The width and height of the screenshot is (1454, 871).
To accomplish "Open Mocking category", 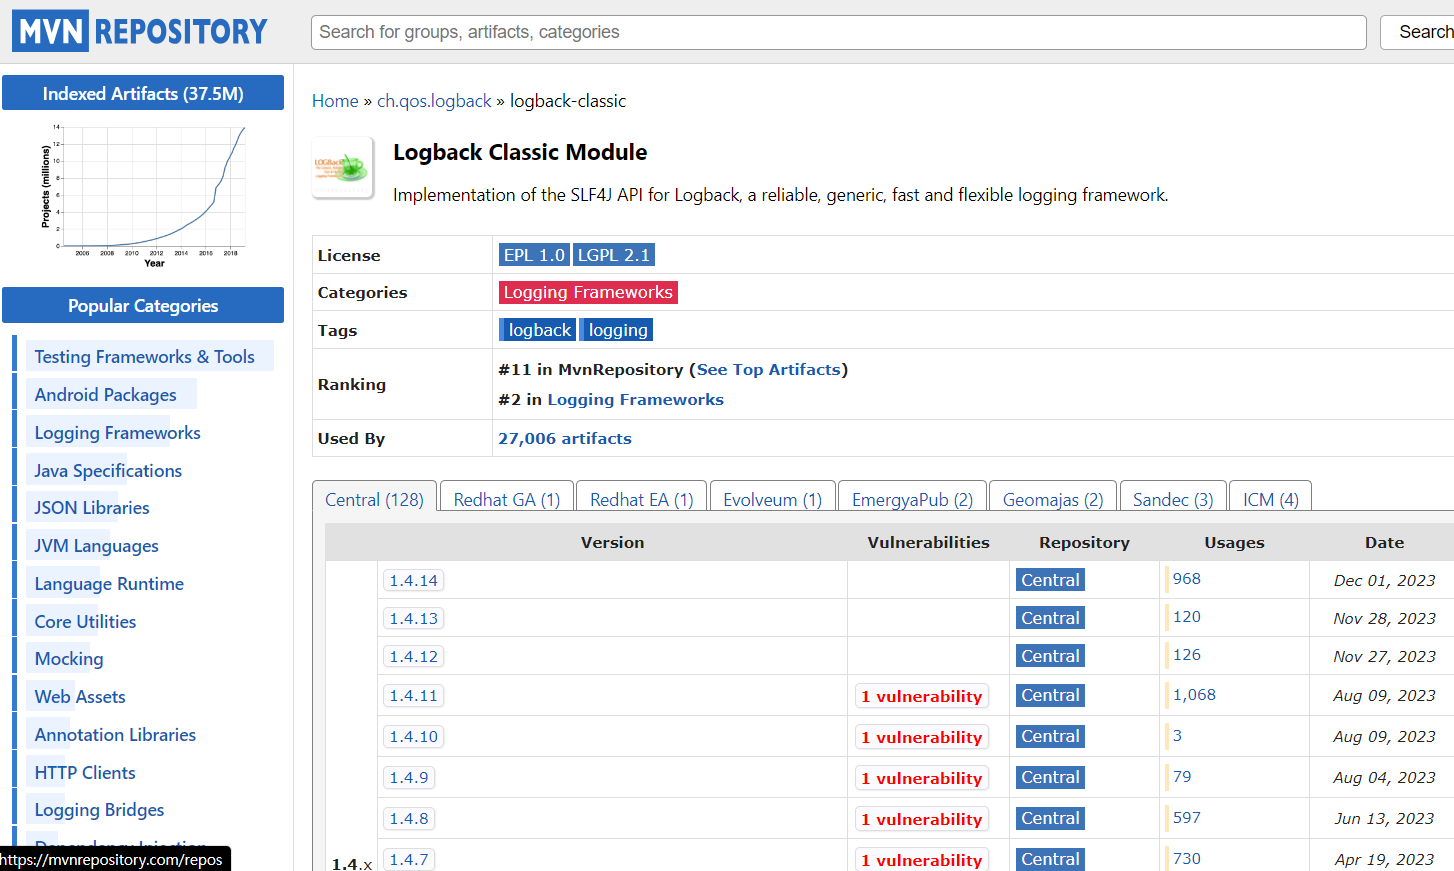I will [x=69, y=659].
